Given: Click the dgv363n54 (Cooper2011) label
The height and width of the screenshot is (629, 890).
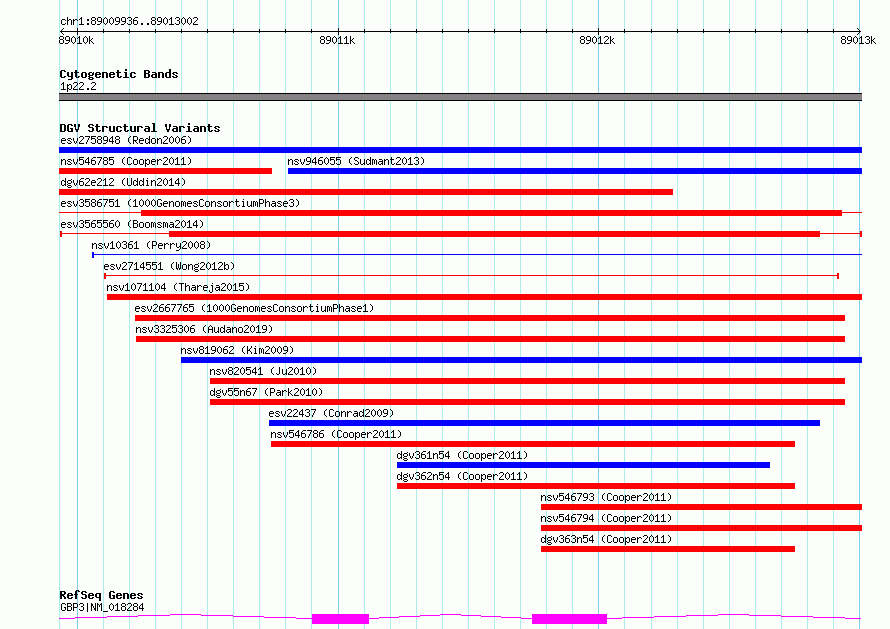Looking at the screenshot, I should click(x=606, y=539).
